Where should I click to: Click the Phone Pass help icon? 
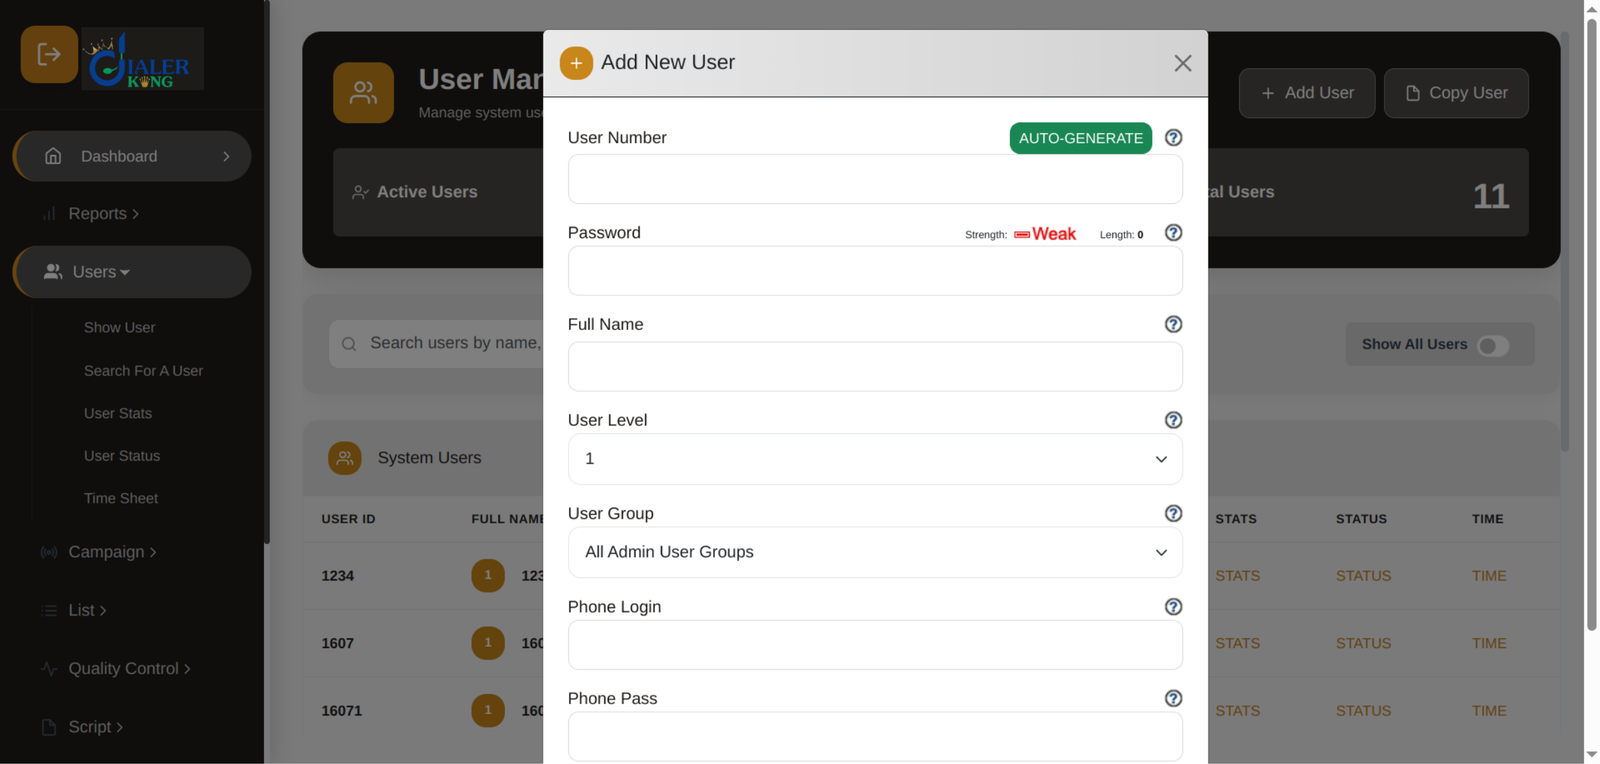click(1173, 698)
